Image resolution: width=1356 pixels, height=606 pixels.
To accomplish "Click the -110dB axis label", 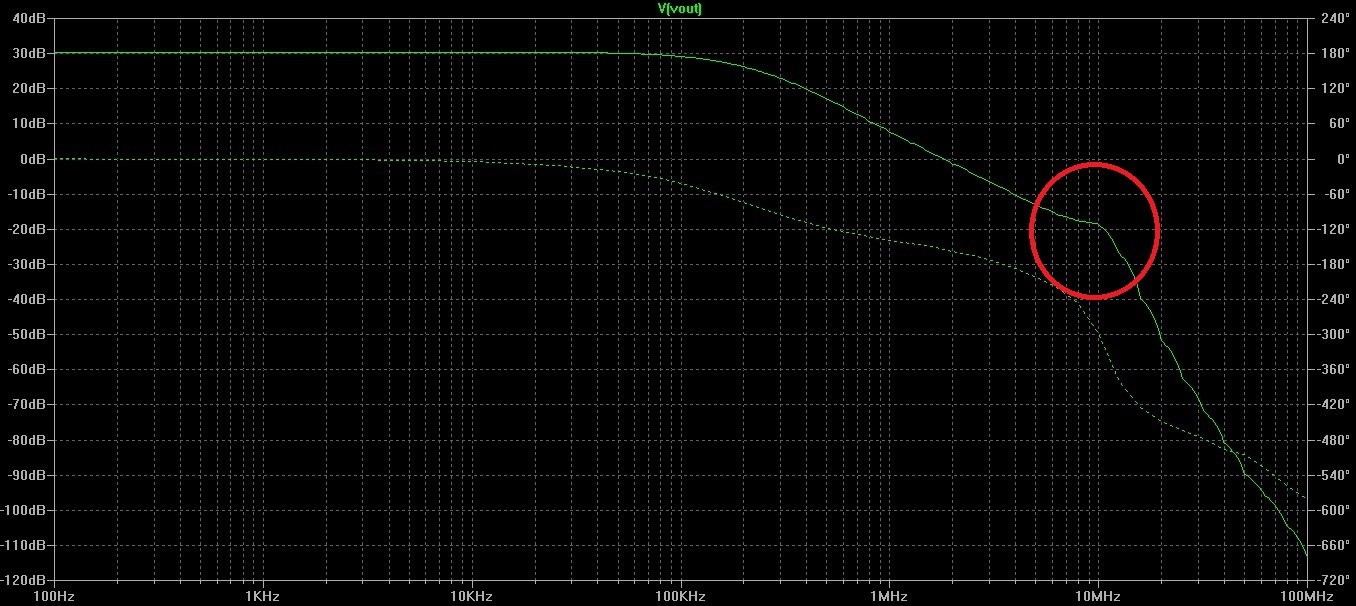I will 25,545.
